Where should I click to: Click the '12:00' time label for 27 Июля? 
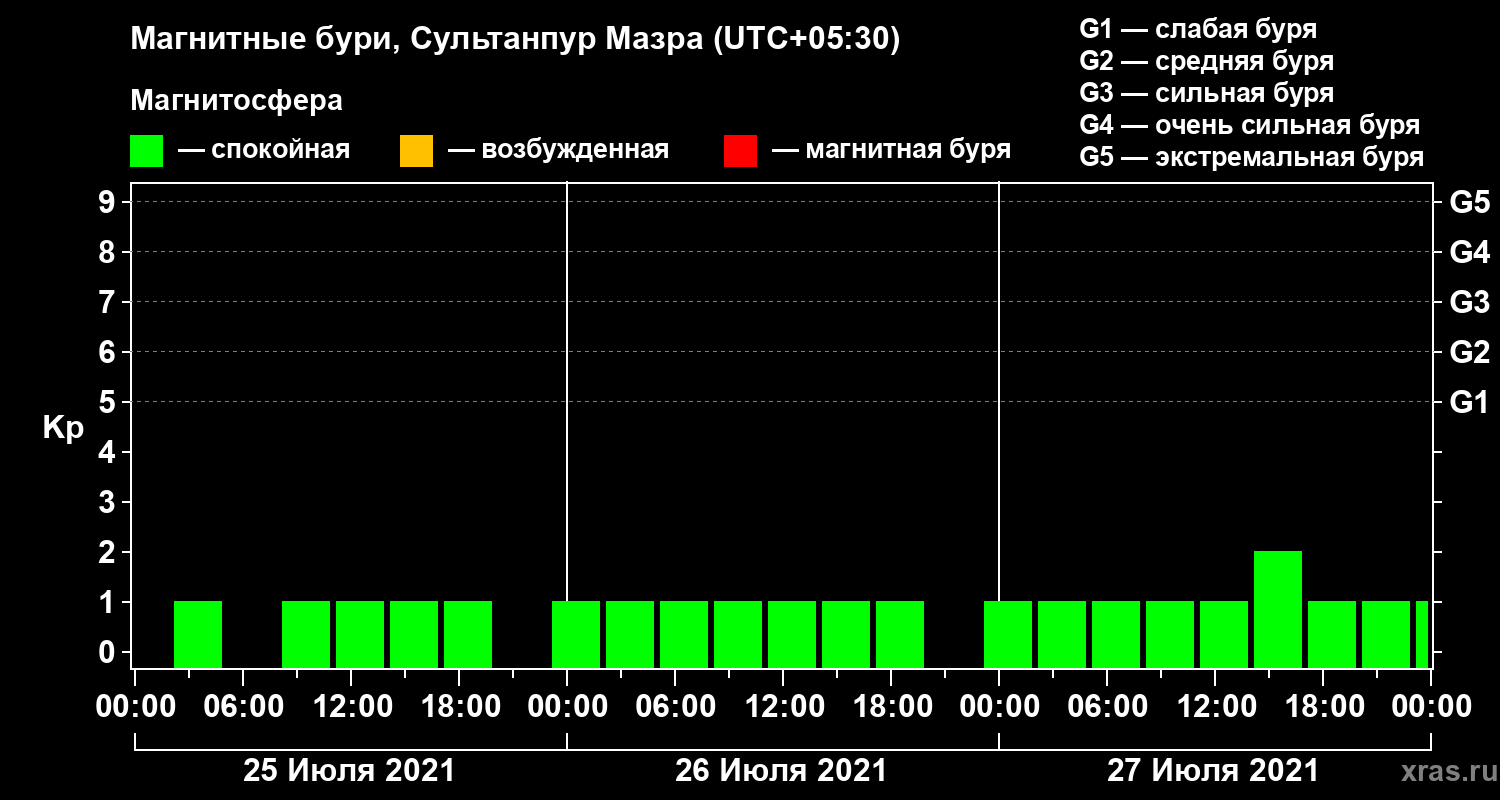point(1215,707)
